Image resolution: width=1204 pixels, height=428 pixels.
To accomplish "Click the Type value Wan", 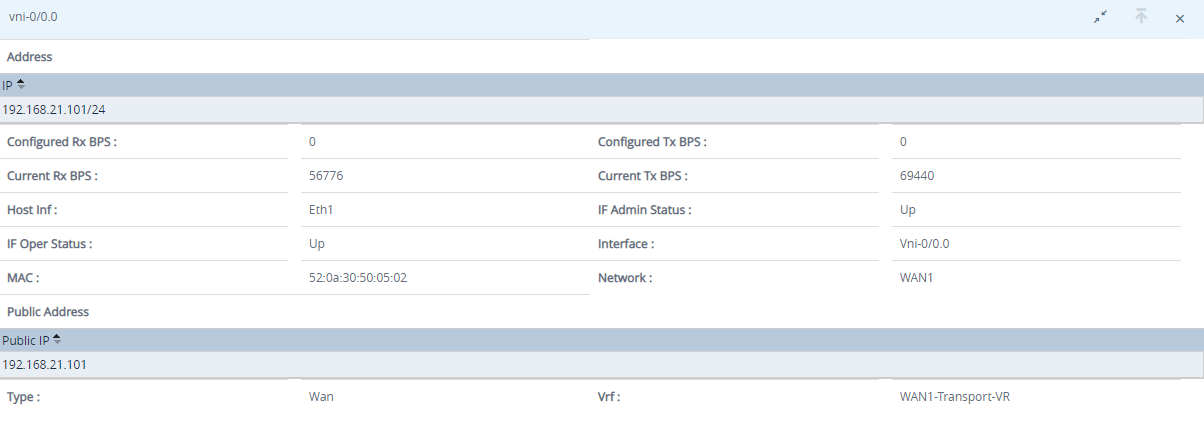I will click(x=321, y=397).
